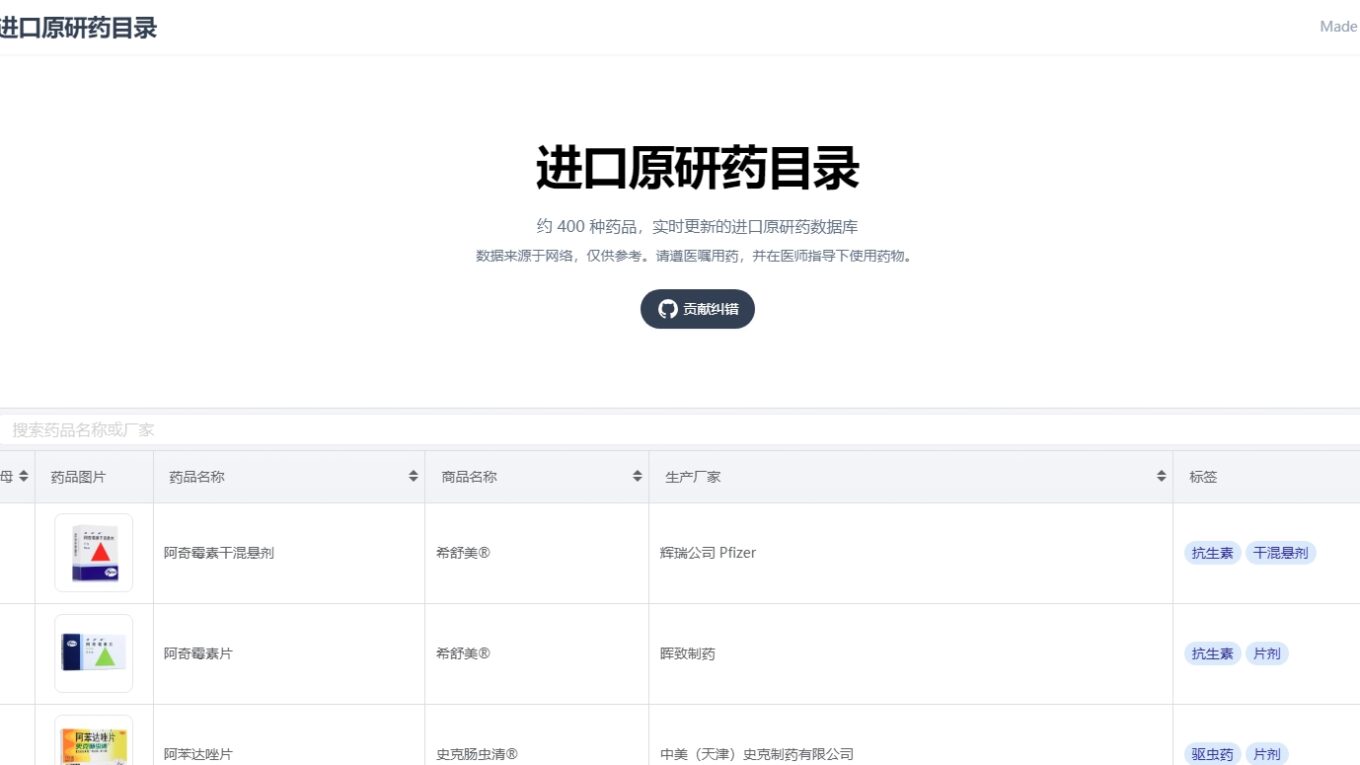The height and width of the screenshot is (765, 1360).
Task: Select 片剂 tag in 阿奇霉素片 row
Action: 1267,654
